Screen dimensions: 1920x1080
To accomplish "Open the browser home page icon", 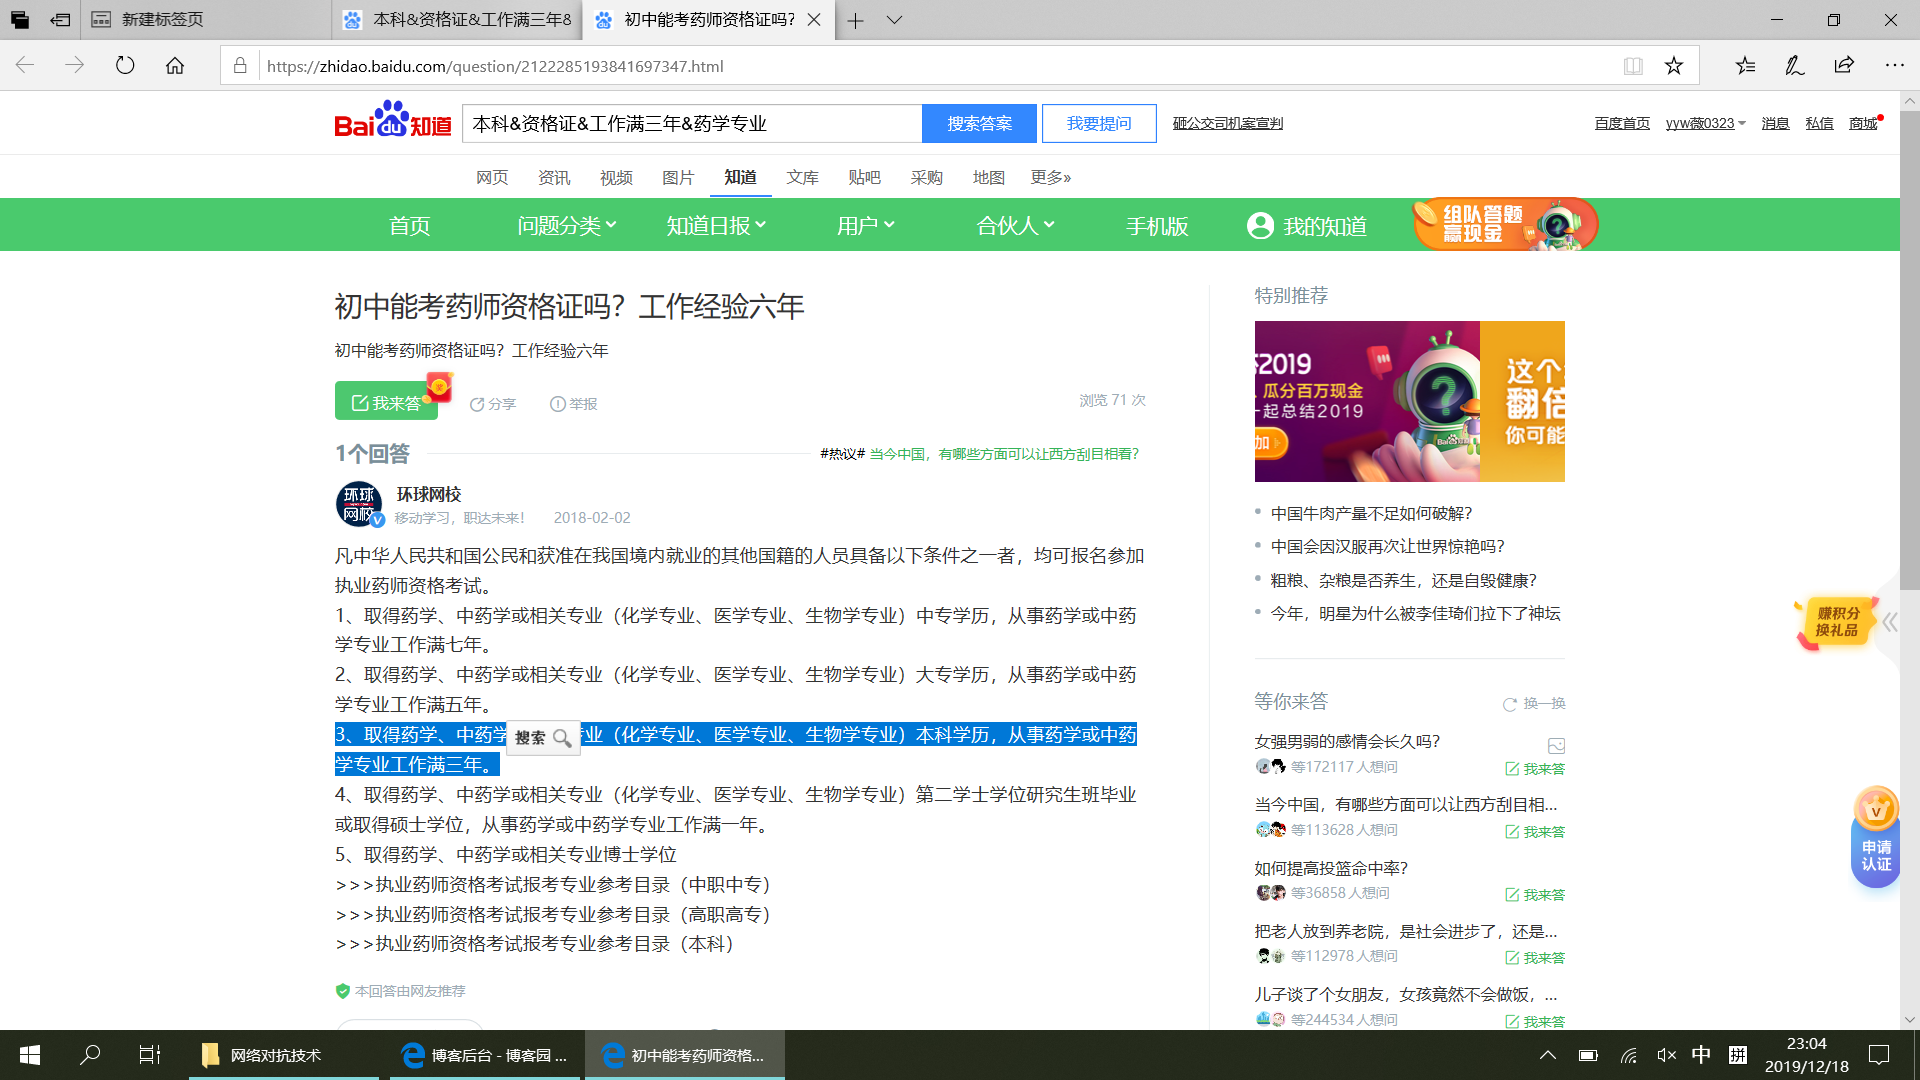I will (175, 66).
